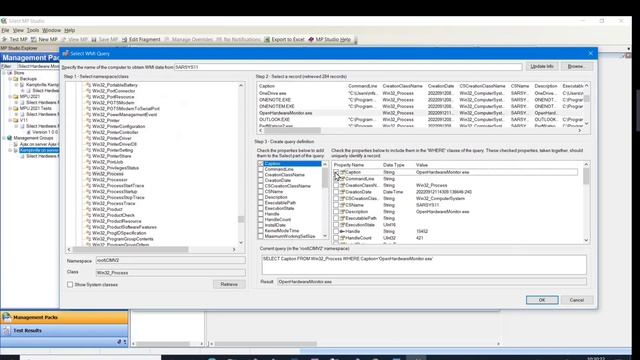
Task: Click the Export to Excel toolbar icon
Action: click(267, 40)
